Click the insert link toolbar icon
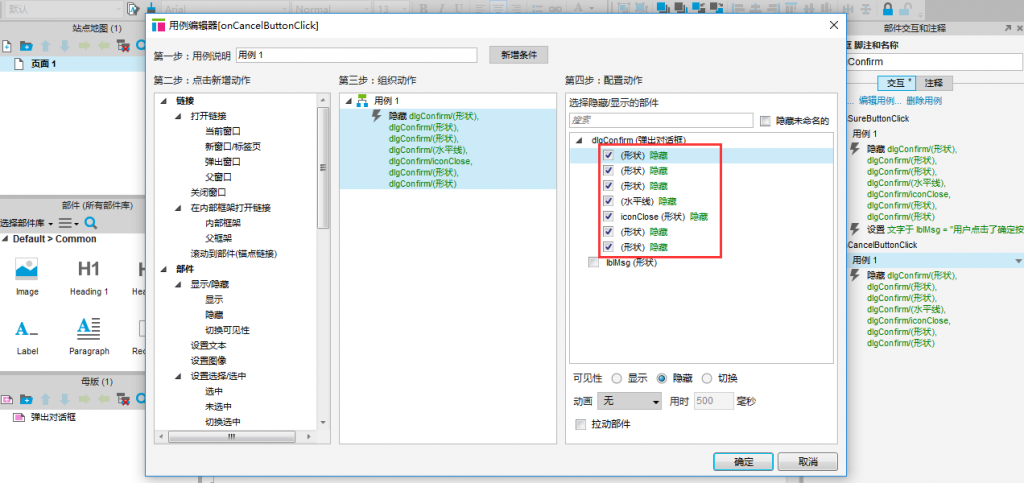 tap(556, 8)
